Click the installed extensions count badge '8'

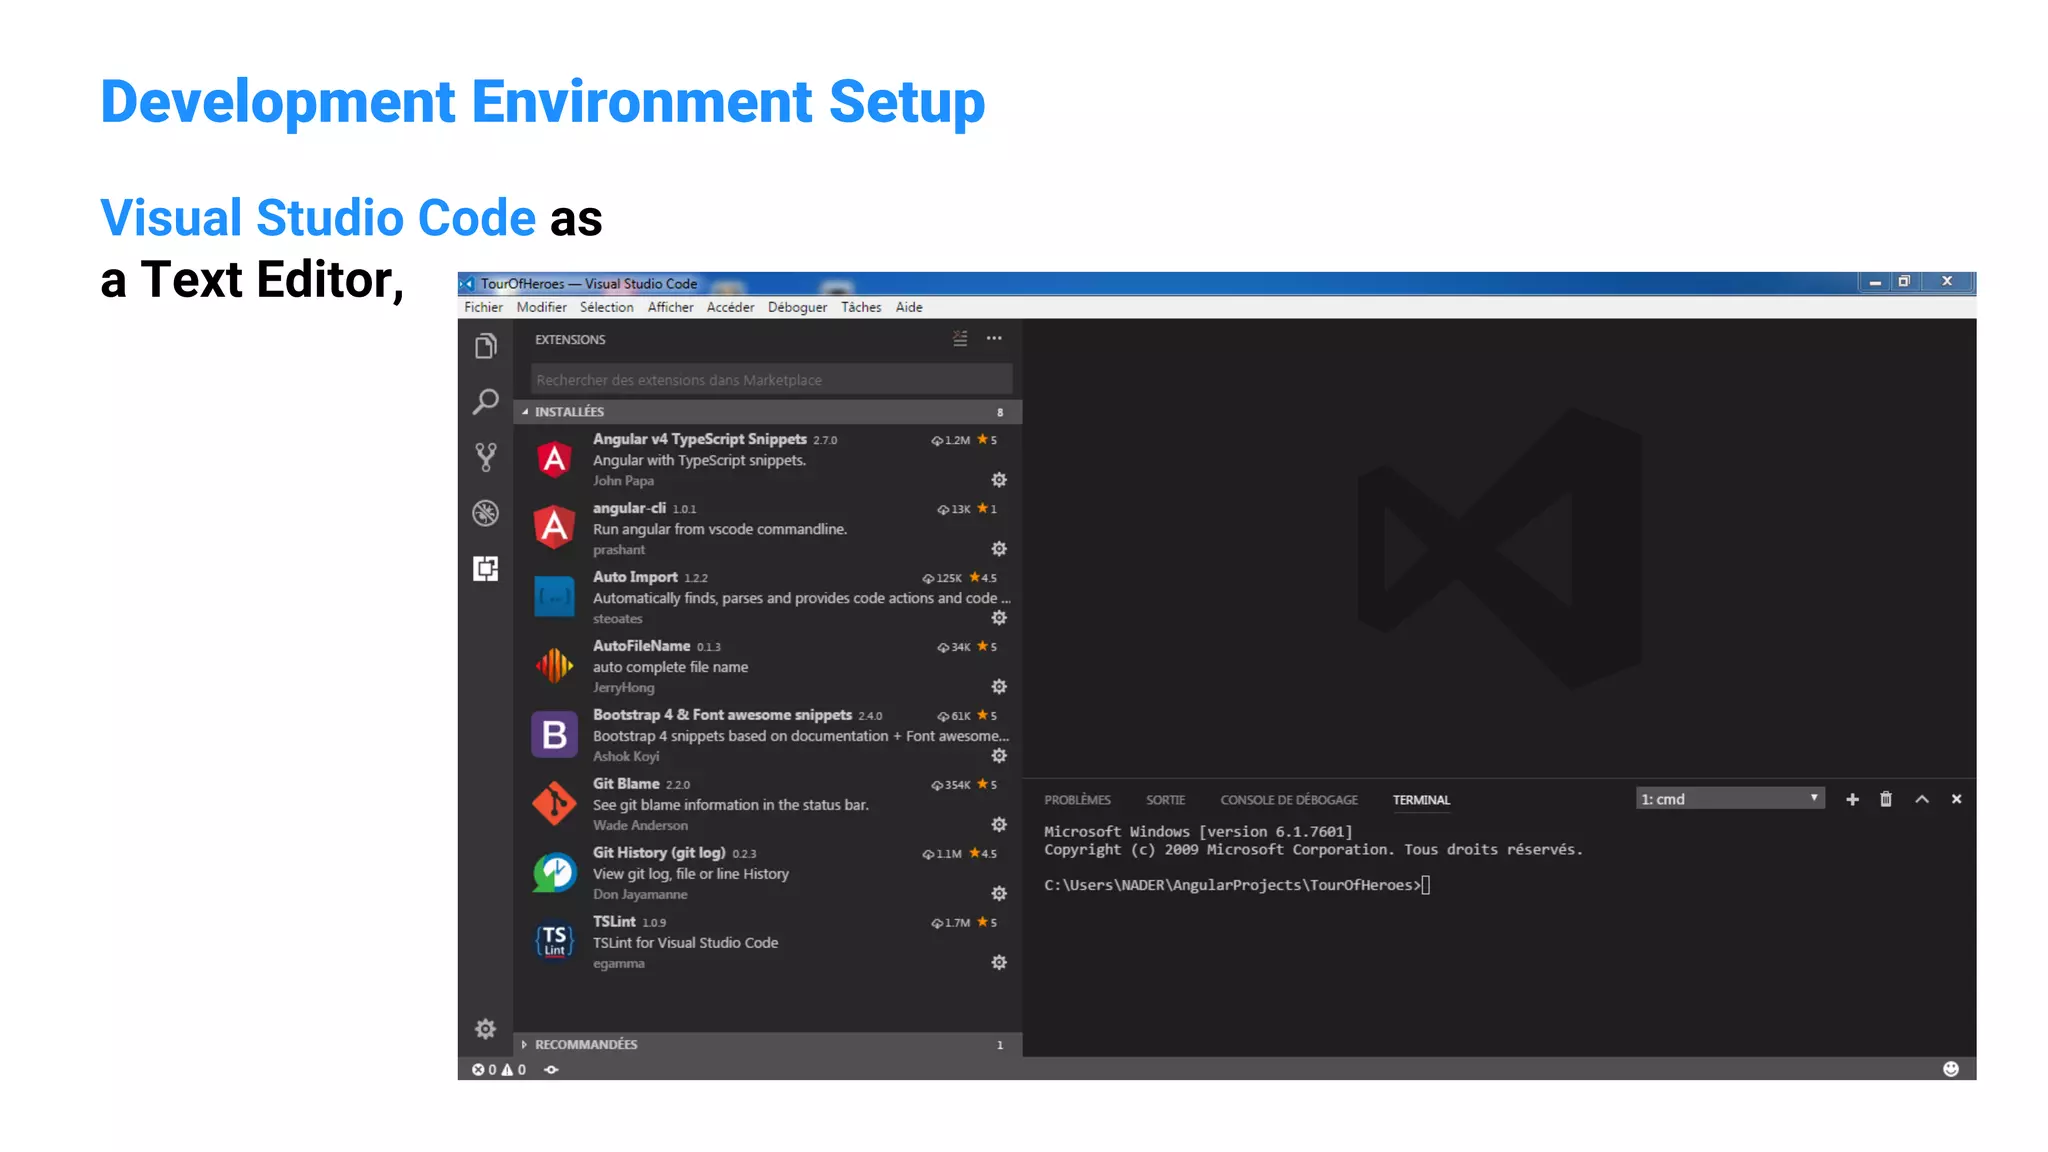pyautogui.click(x=1000, y=412)
